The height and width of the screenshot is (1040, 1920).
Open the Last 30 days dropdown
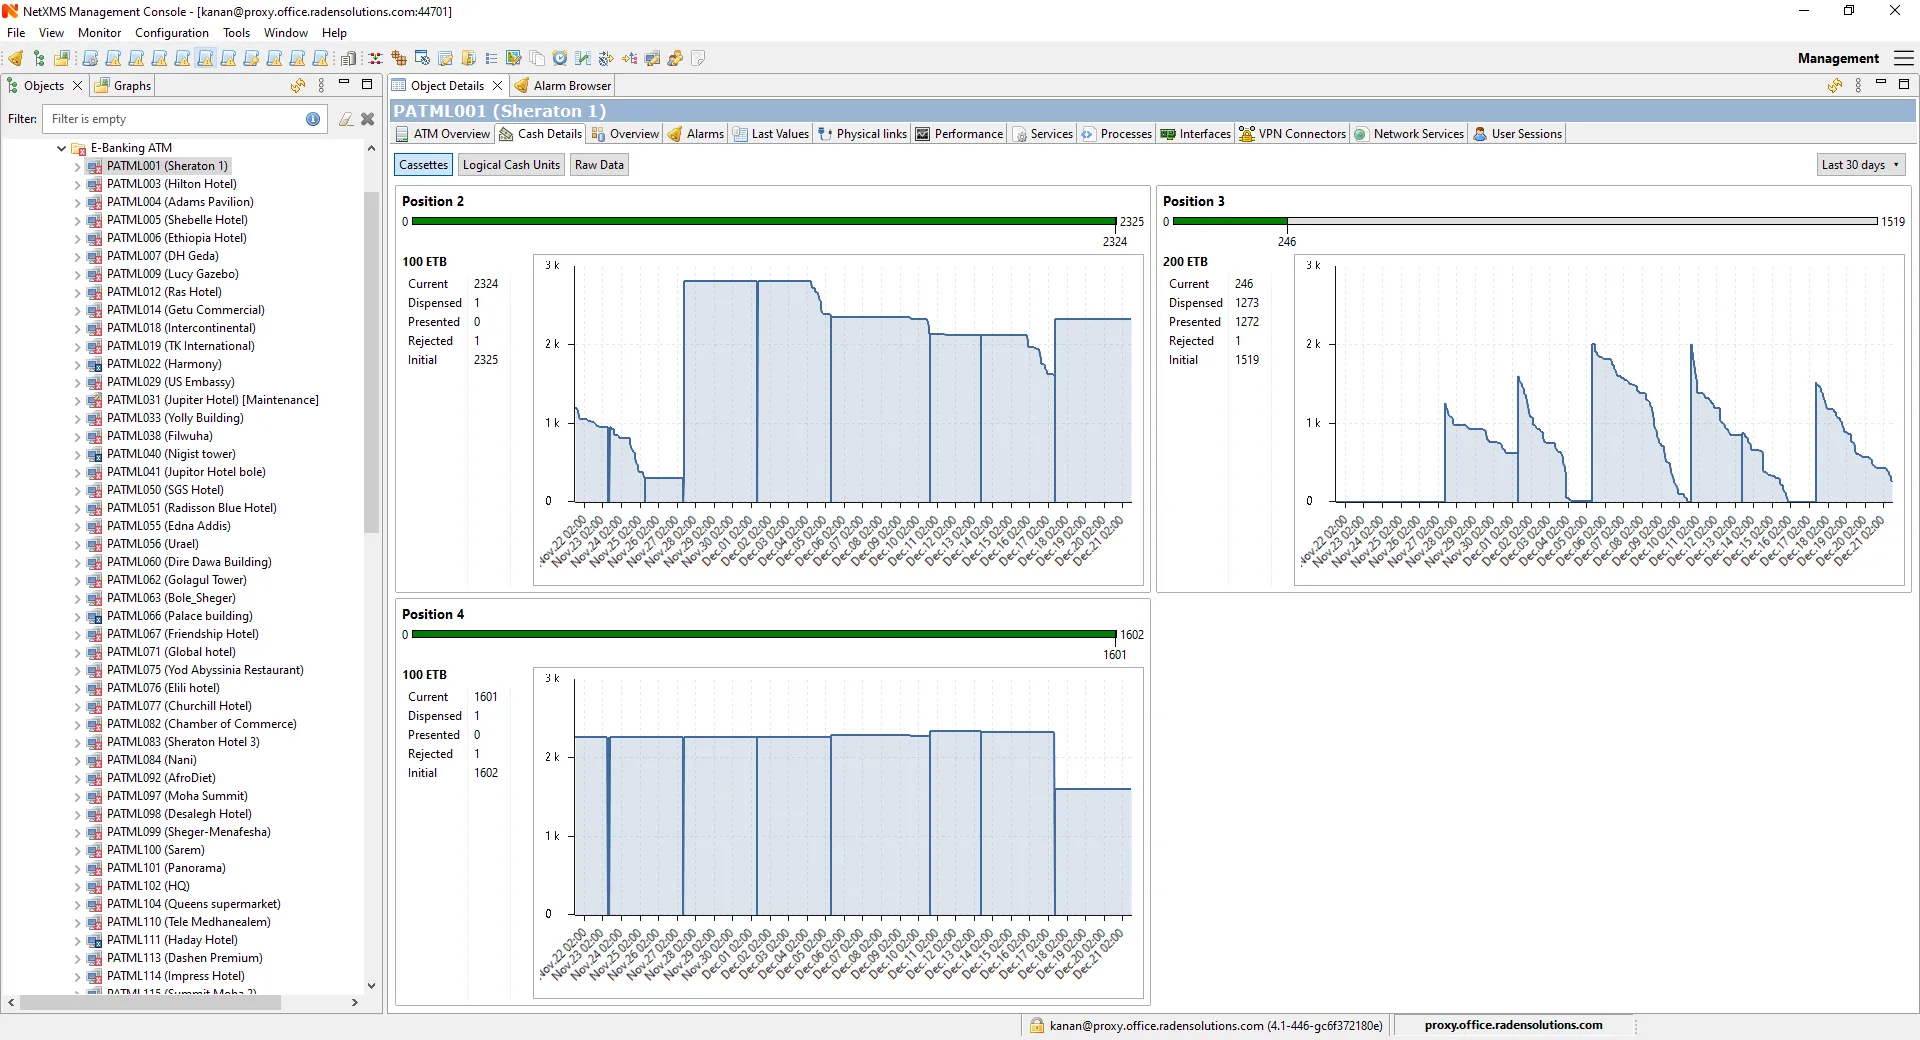[1860, 165]
